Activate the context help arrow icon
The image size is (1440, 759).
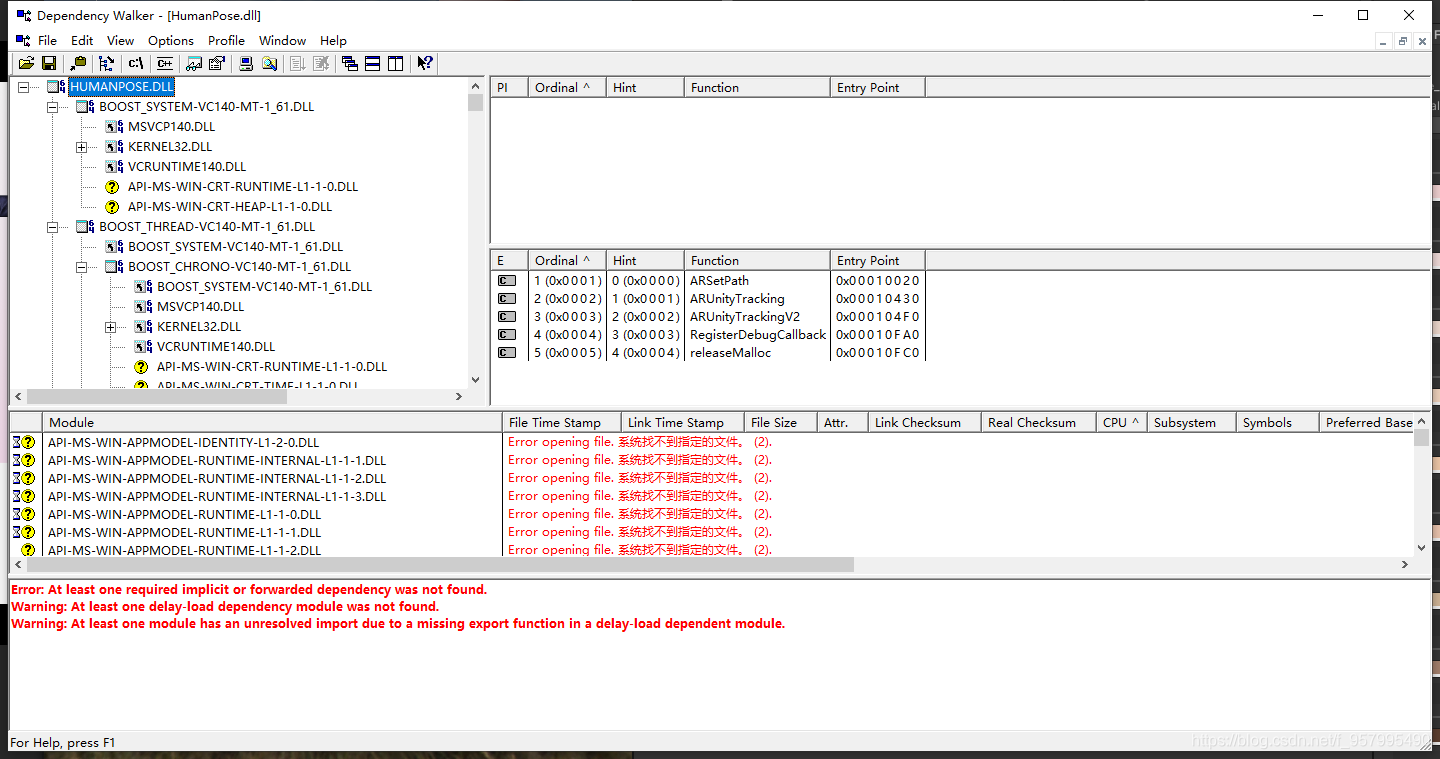pos(424,63)
